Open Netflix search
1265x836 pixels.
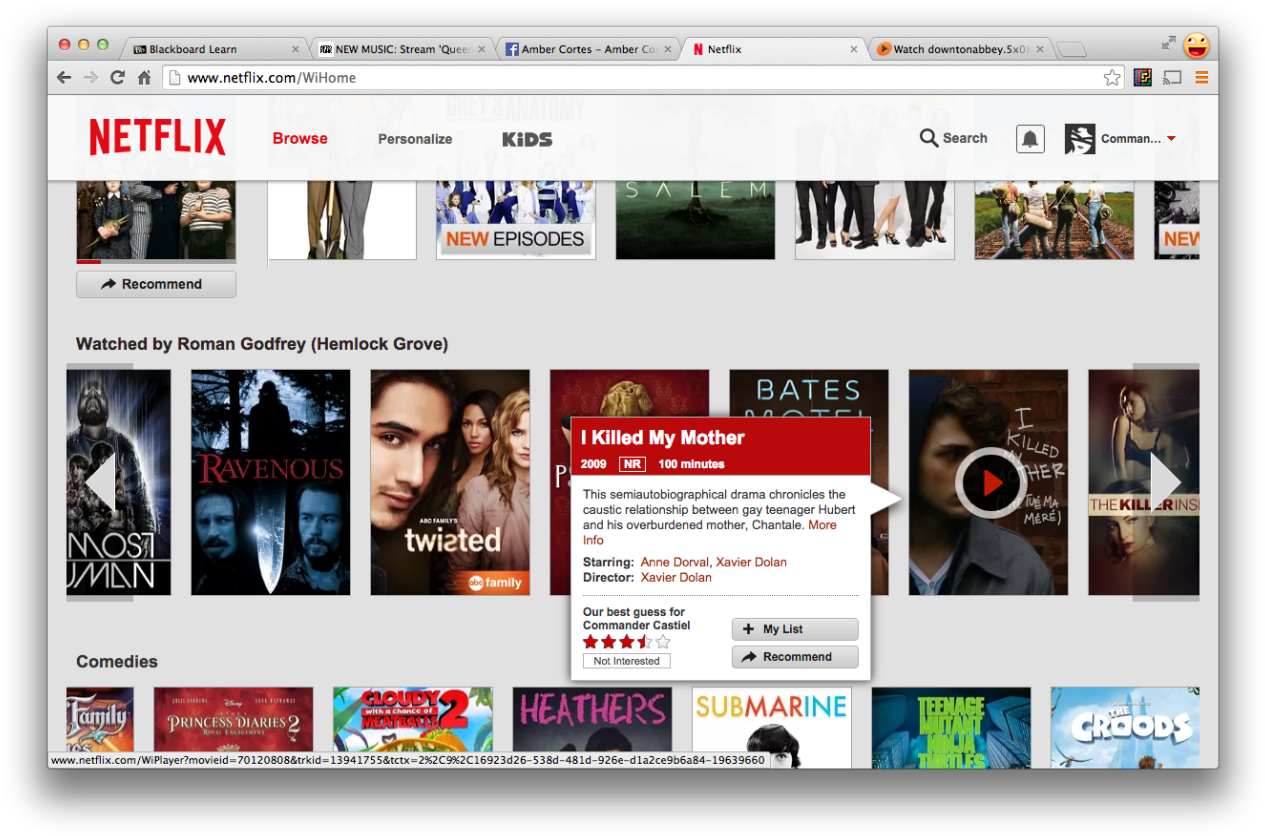point(952,138)
